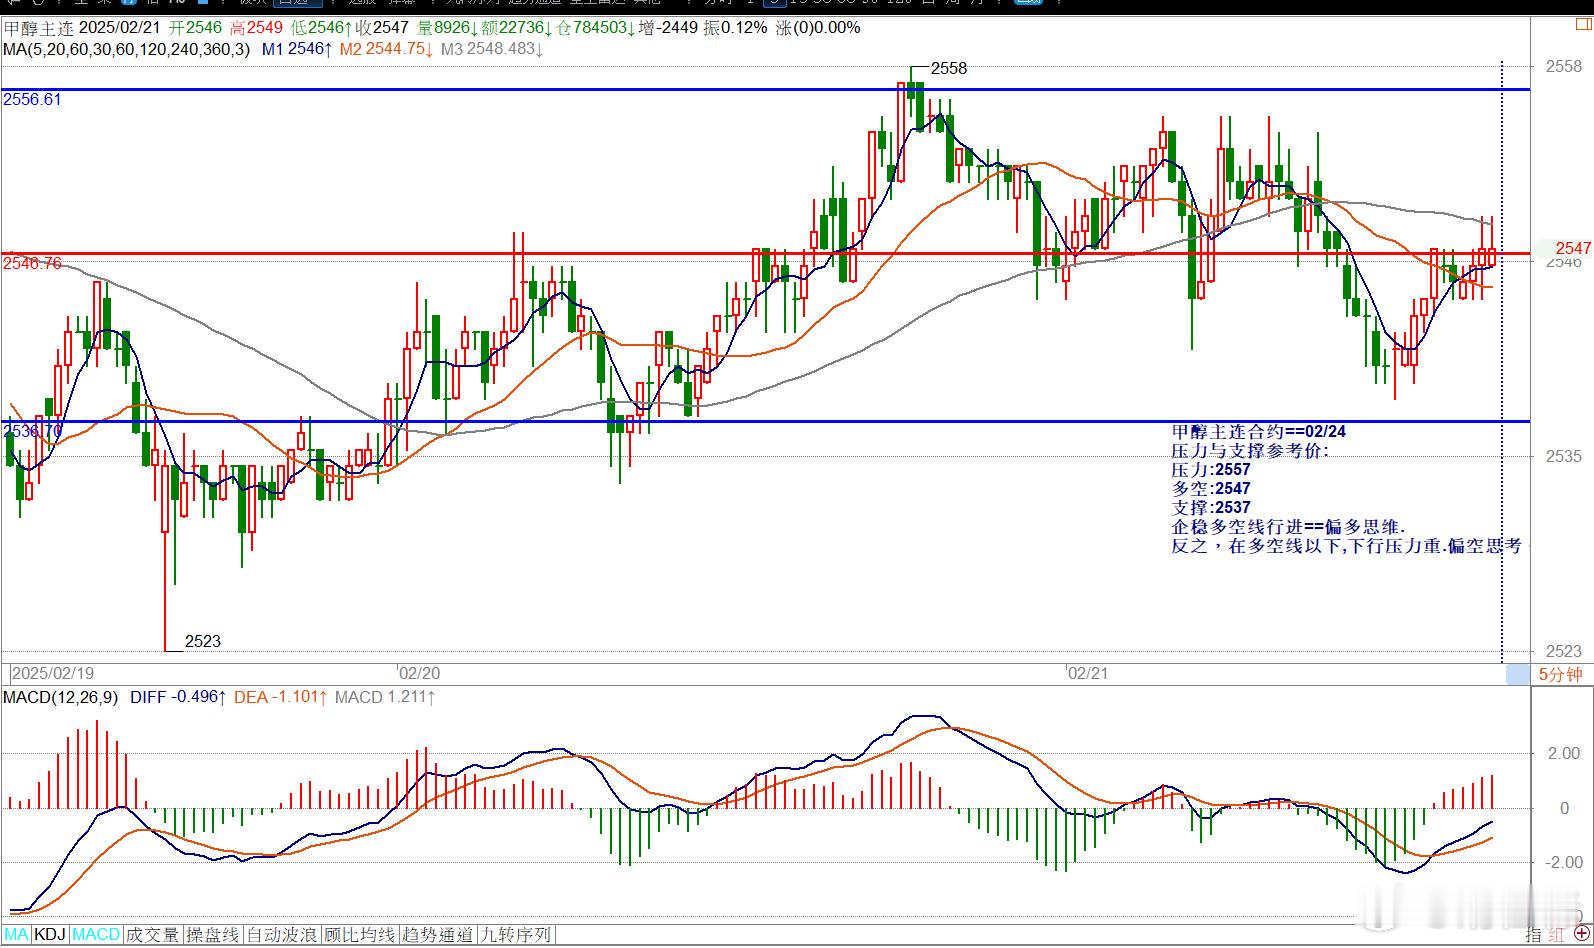Select the MACD indicator tab
Screen dimensions: 1594x948
[x=96, y=935]
